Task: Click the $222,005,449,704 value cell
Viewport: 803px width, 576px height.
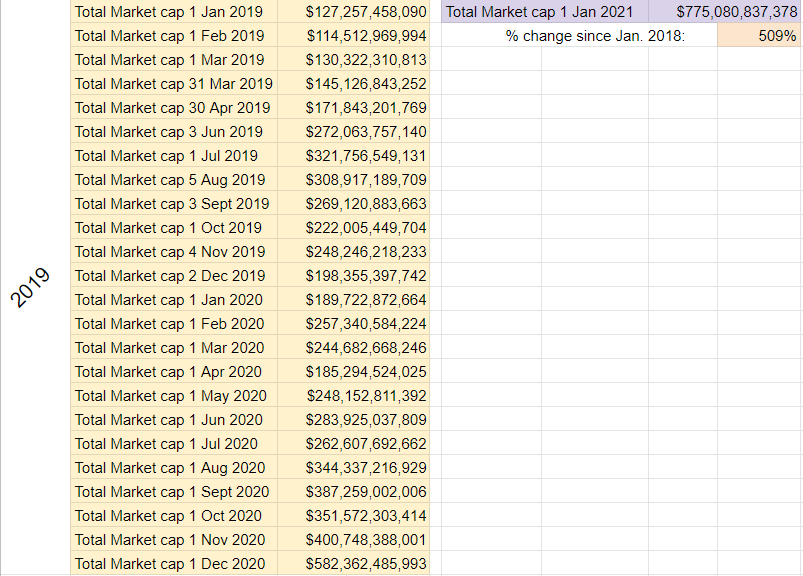Action: (x=353, y=227)
